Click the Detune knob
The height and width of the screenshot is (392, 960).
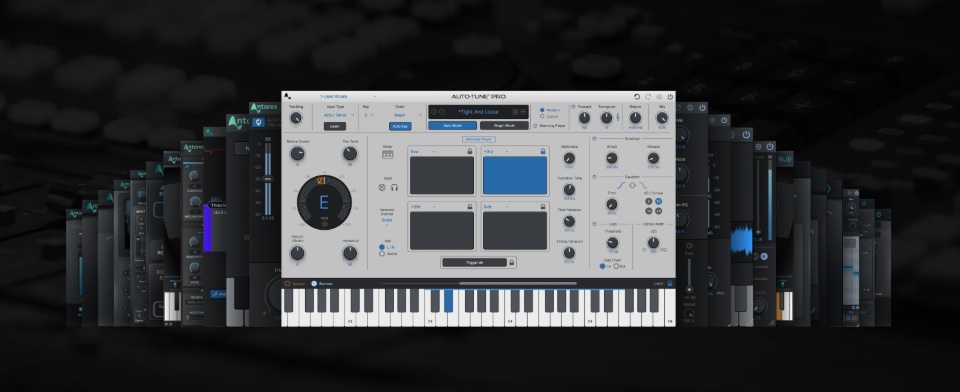pyautogui.click(x=635, y=118)
